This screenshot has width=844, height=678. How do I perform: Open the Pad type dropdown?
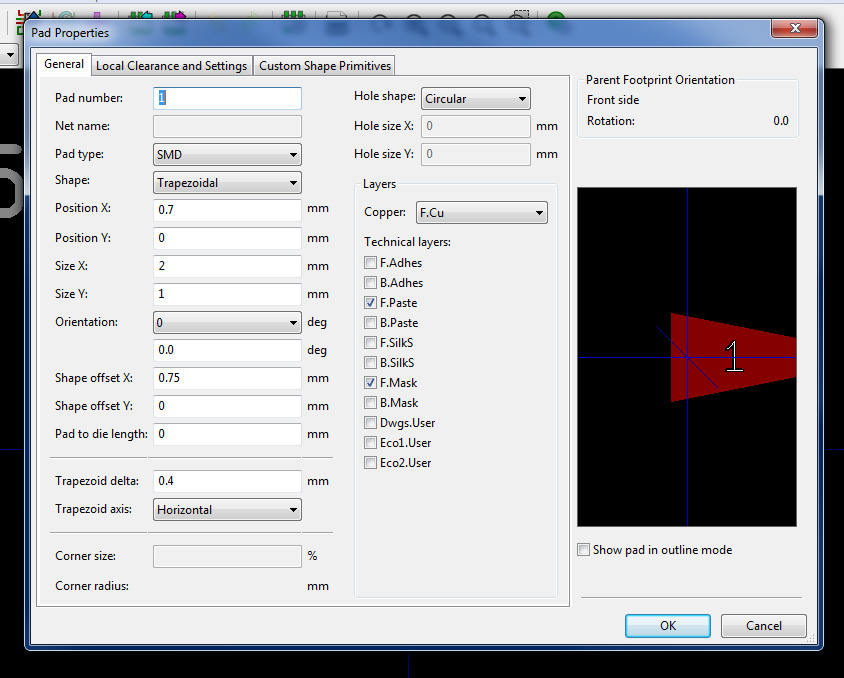coord(227,154)
